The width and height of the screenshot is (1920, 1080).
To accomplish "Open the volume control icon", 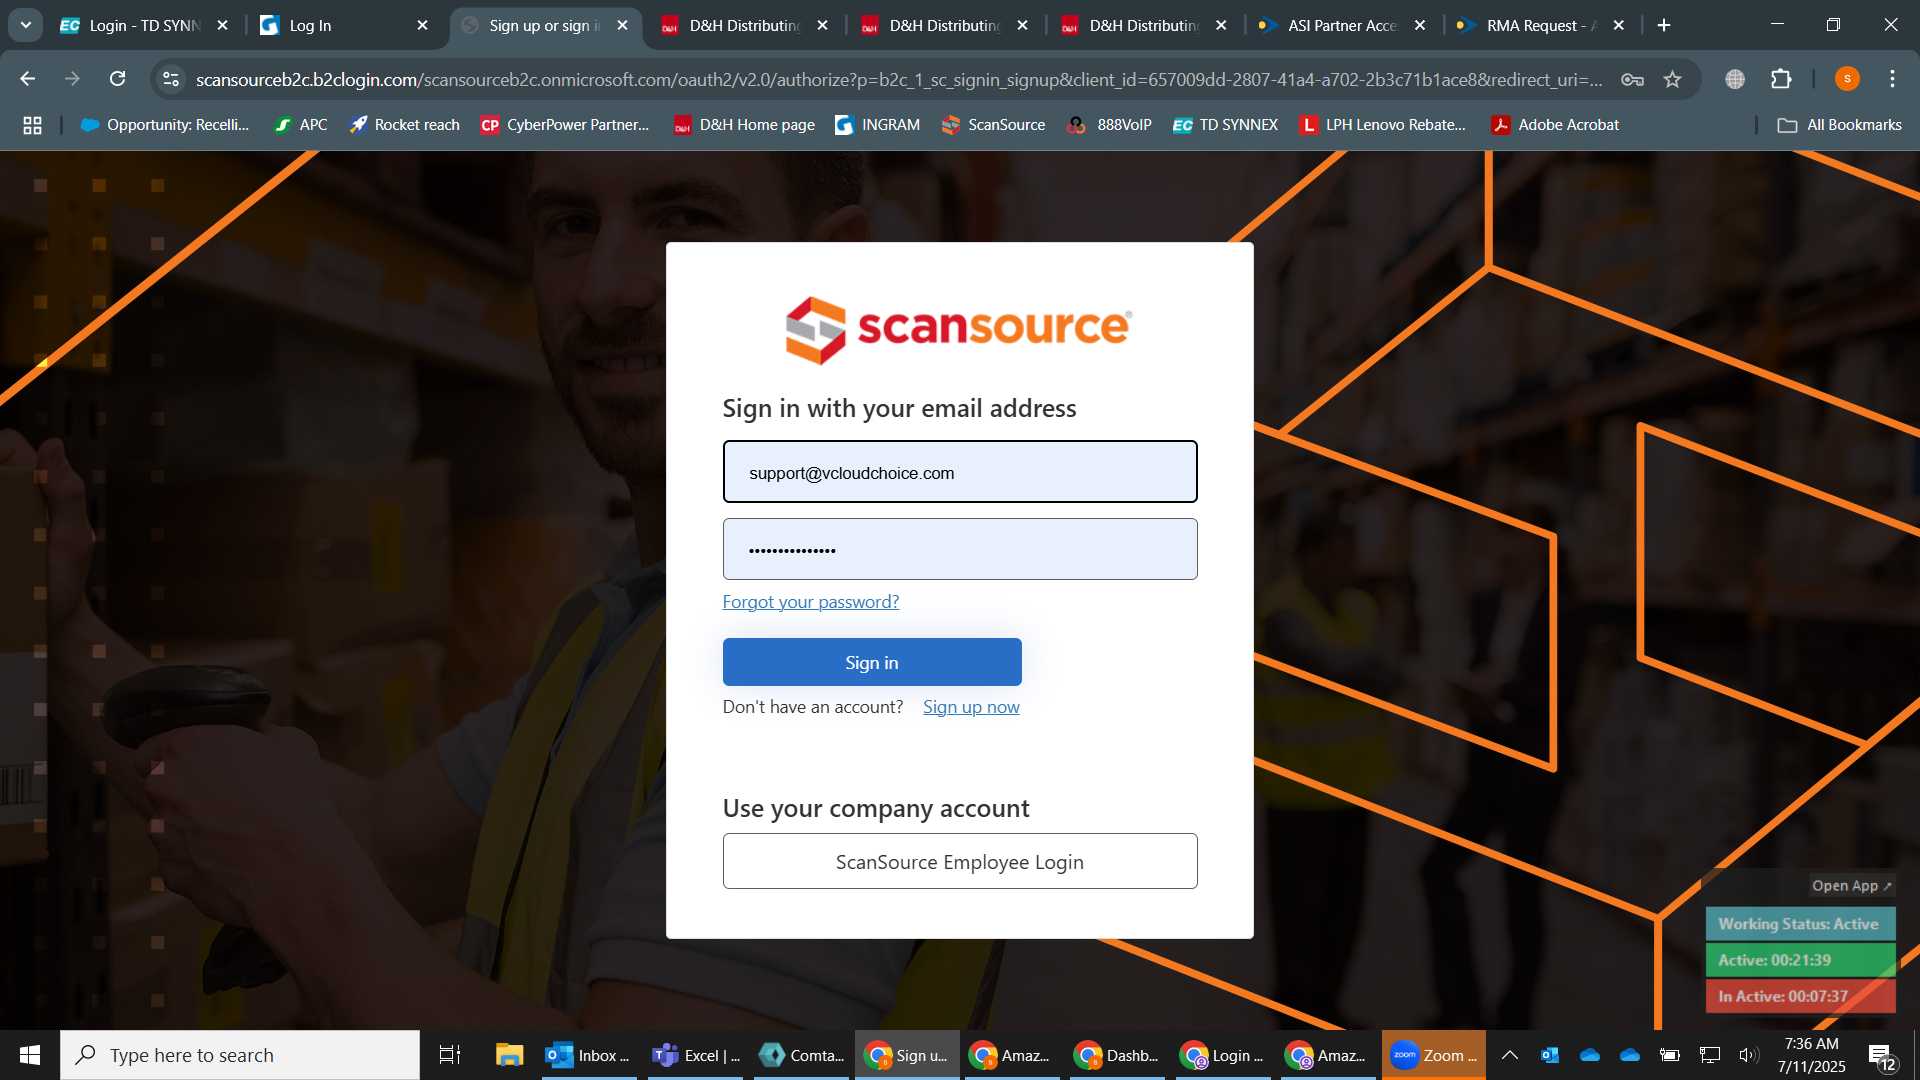I will tap(1749, 1055).
